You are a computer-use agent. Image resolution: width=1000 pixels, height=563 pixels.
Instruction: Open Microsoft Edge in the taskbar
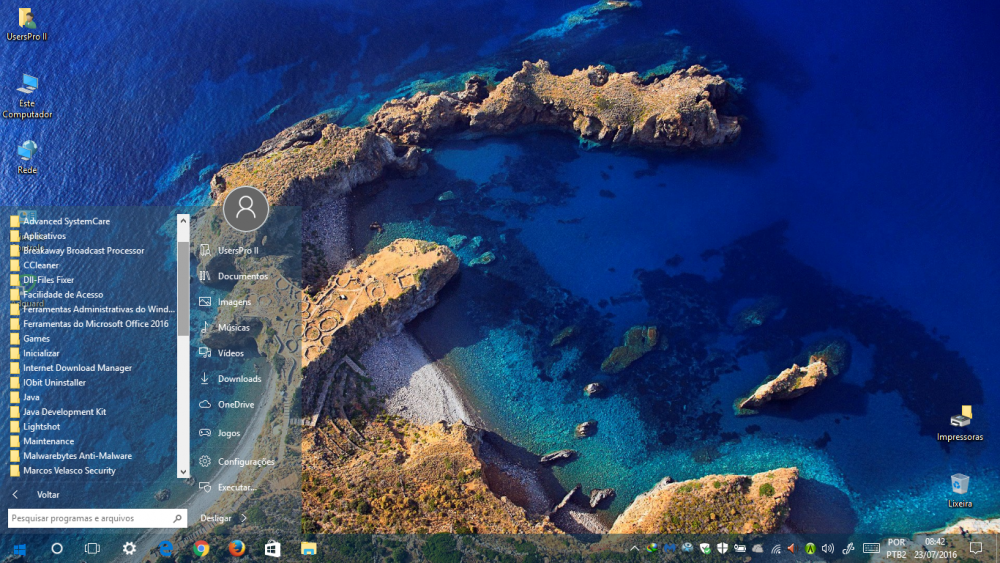(166, 548)
